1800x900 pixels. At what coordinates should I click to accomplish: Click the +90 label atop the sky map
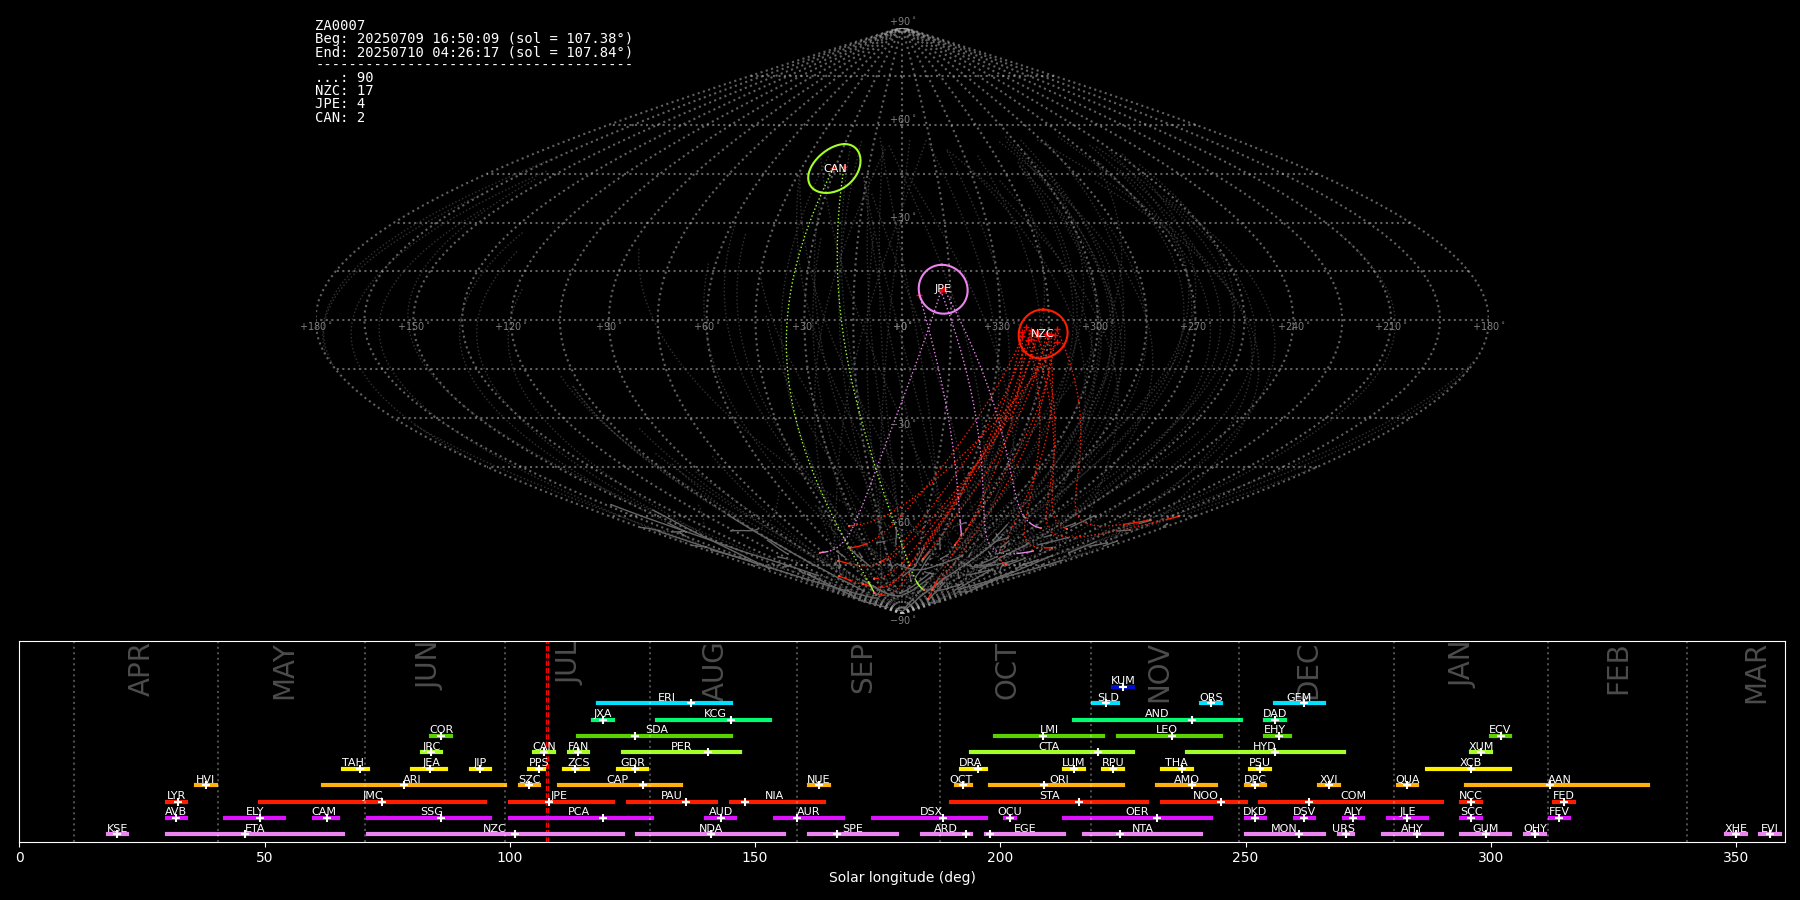pyautogui.click(x=901, y=22)
